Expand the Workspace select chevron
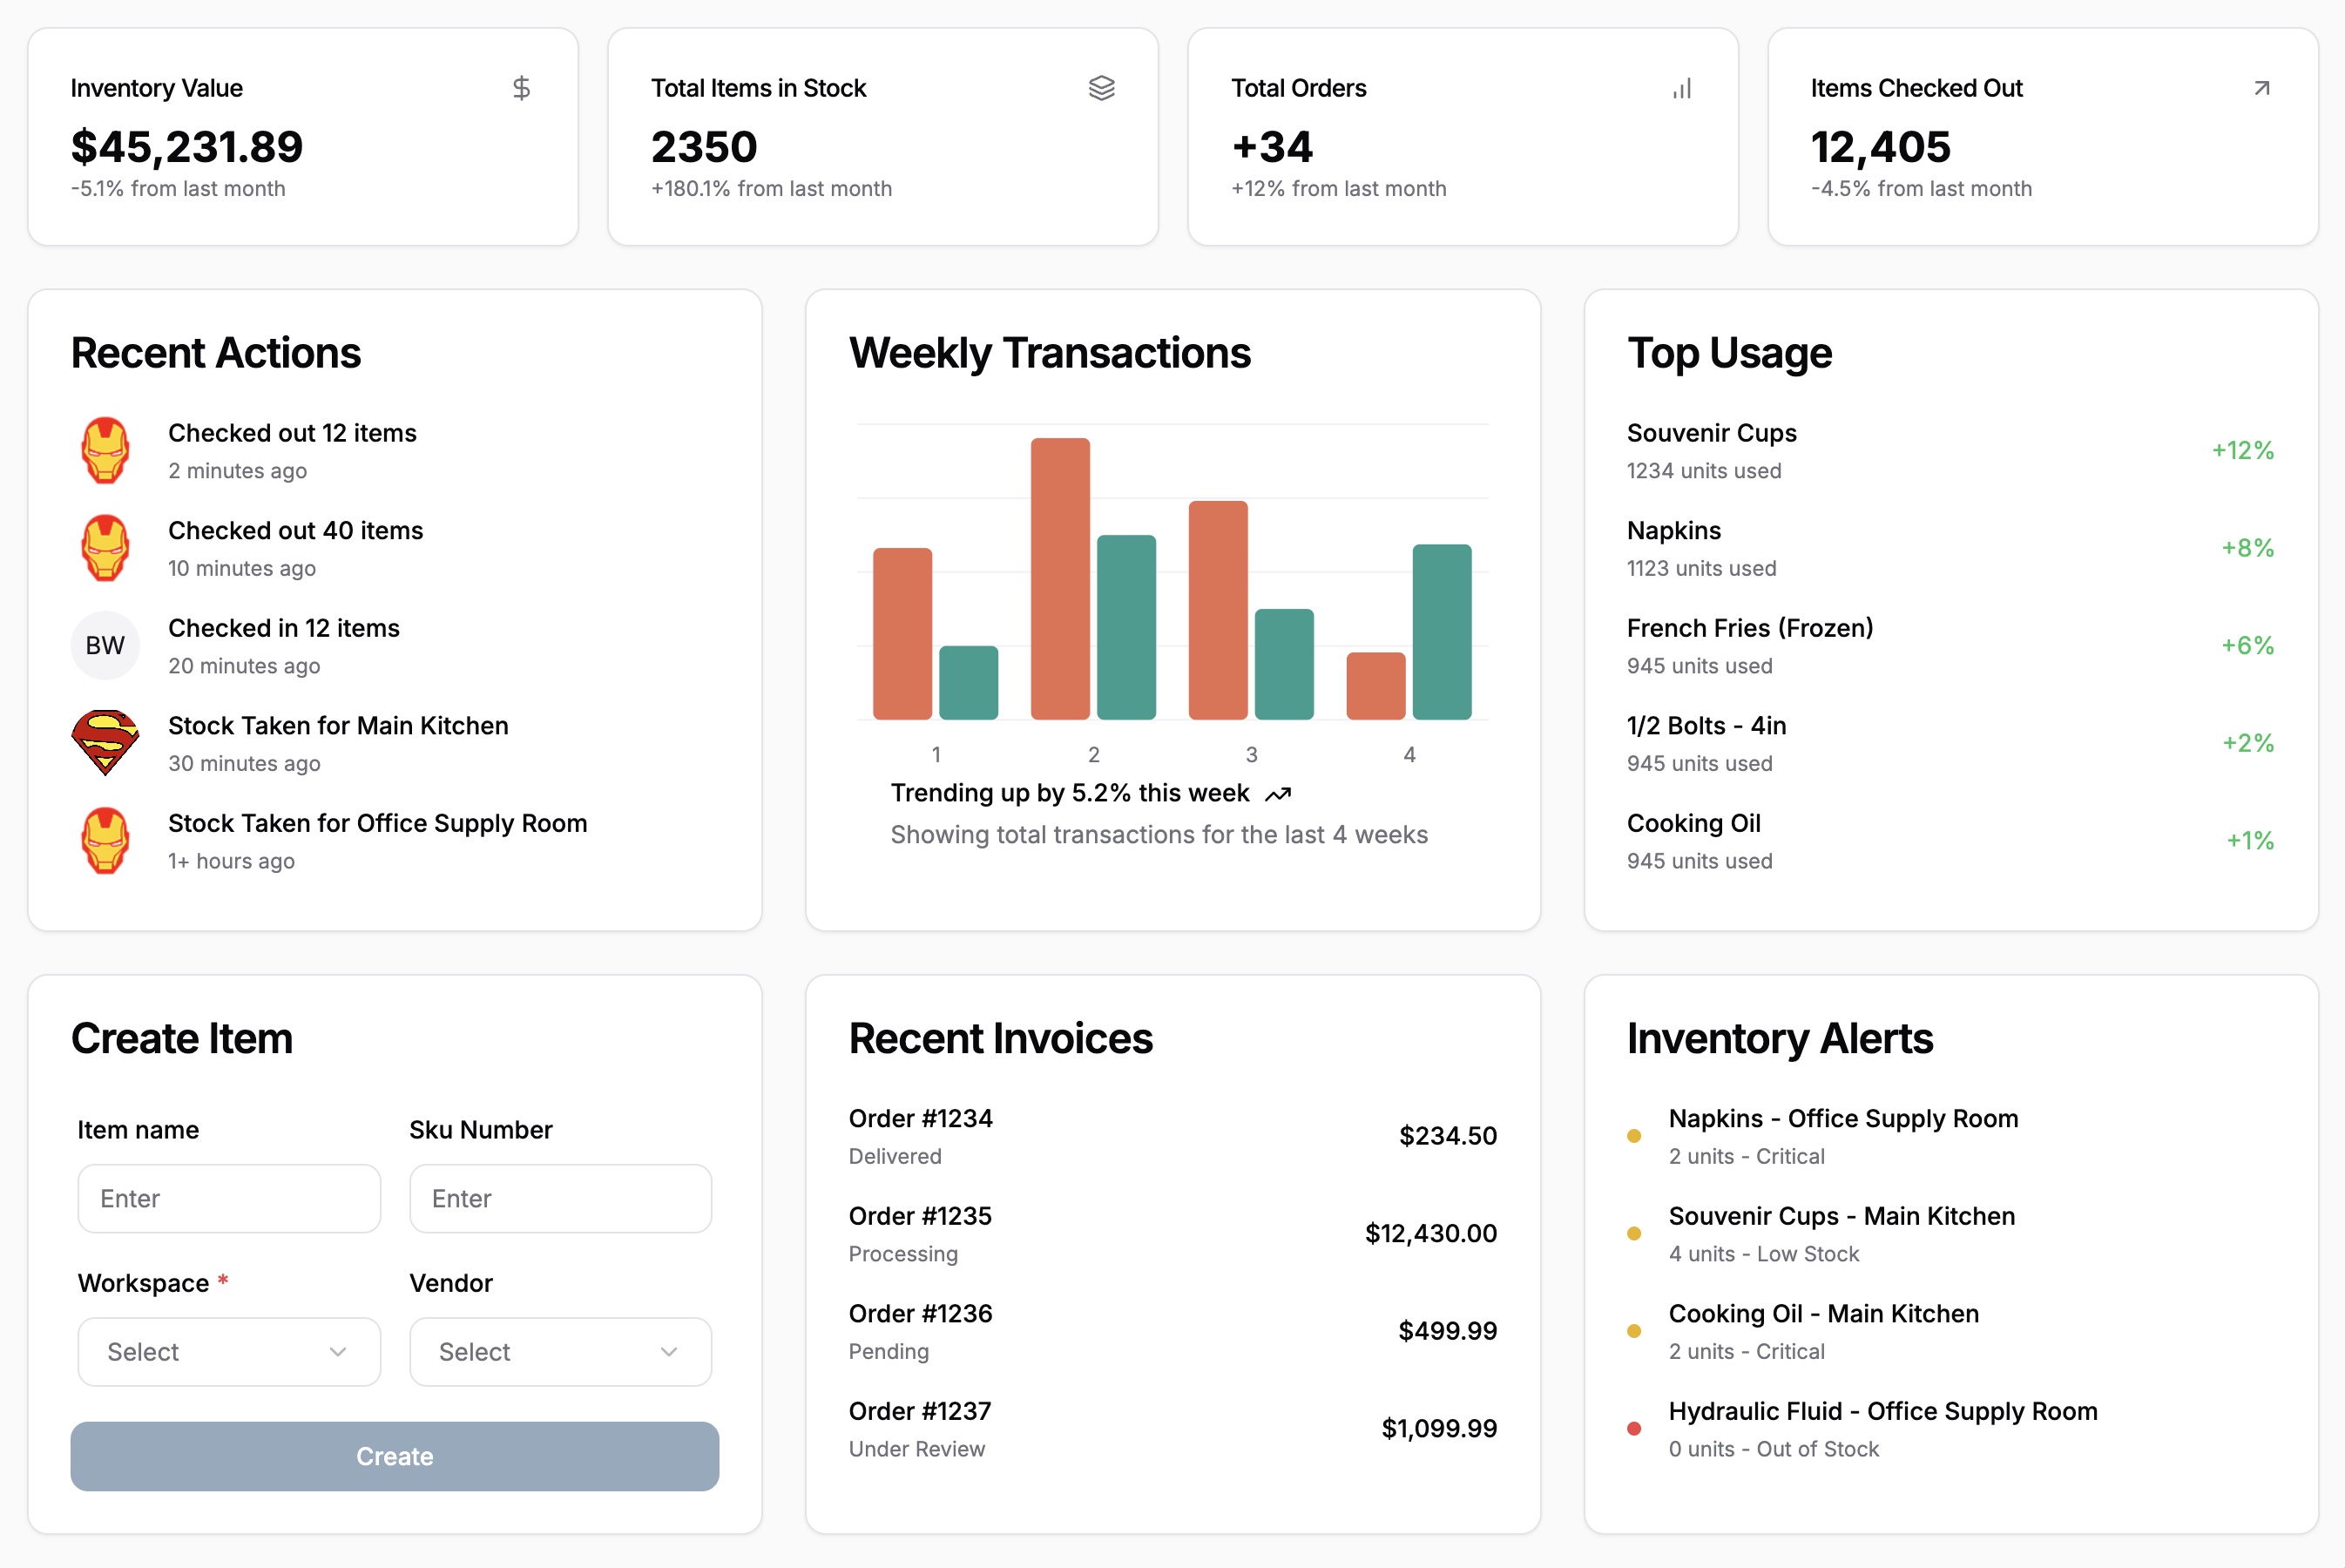The width and height of the screenshot is (2345, 1568). point(338,1351)
